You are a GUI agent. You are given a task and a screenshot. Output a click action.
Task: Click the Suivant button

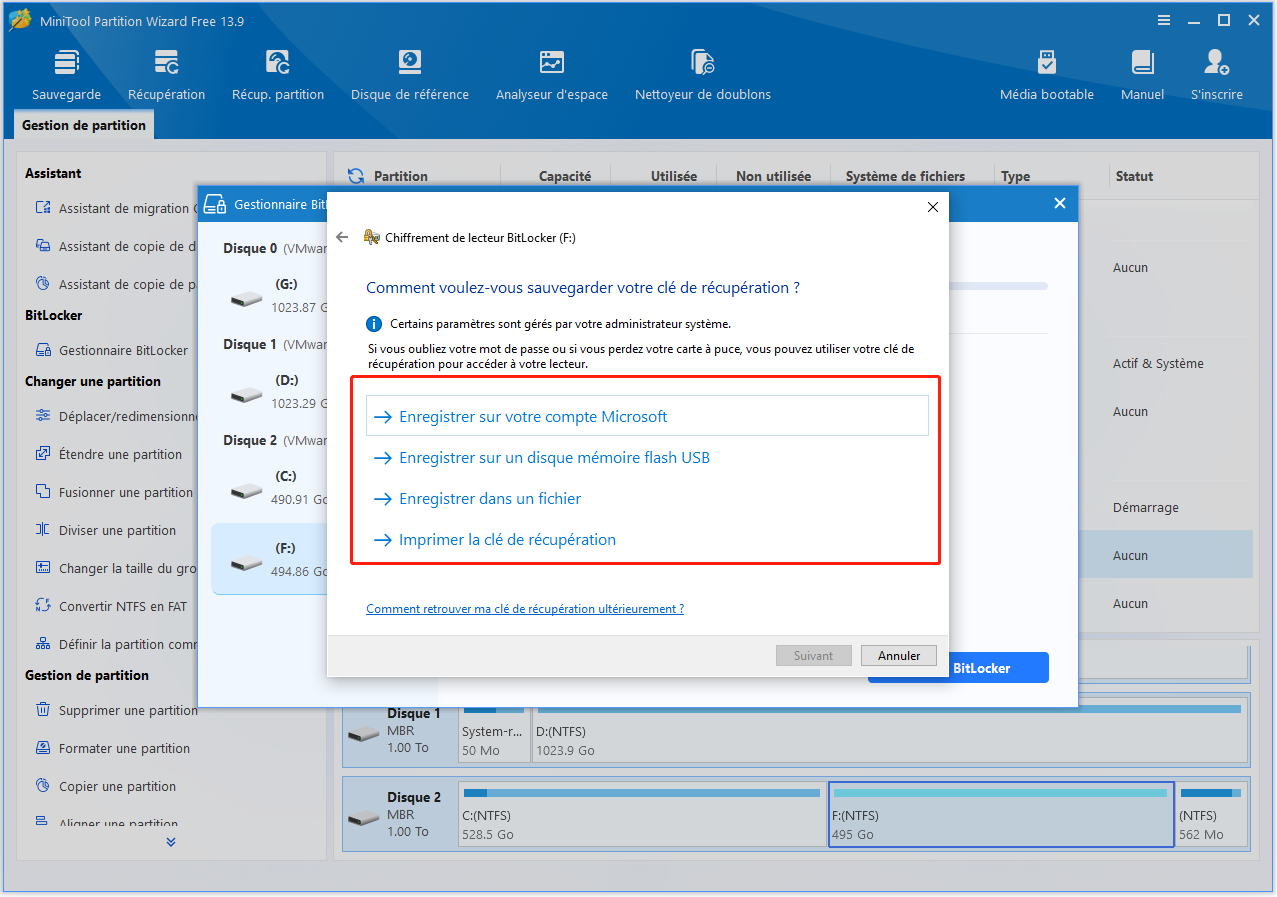pyautogui.click(x=814, y=656)
